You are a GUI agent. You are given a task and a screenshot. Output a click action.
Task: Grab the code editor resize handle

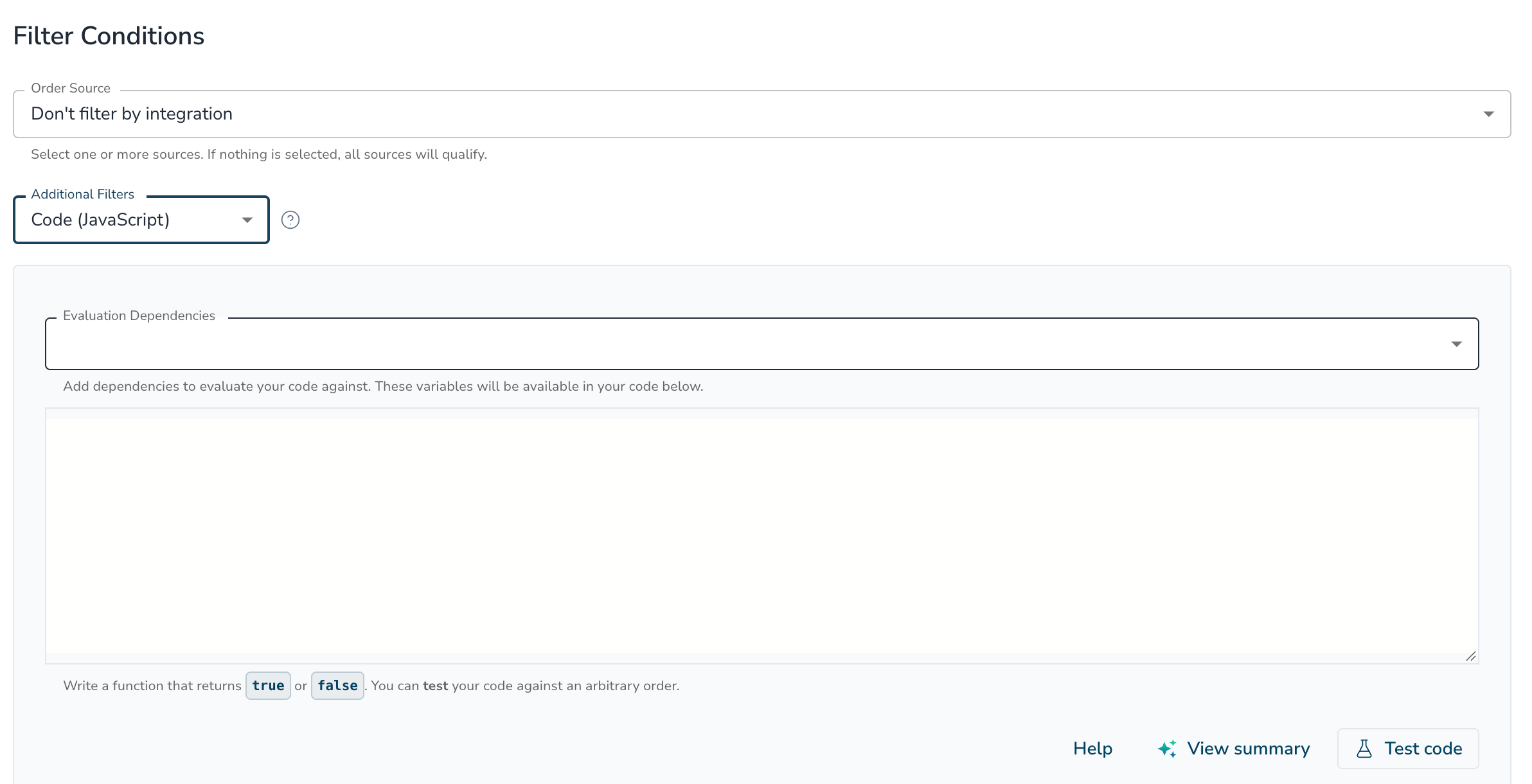tap(1470, 656)
